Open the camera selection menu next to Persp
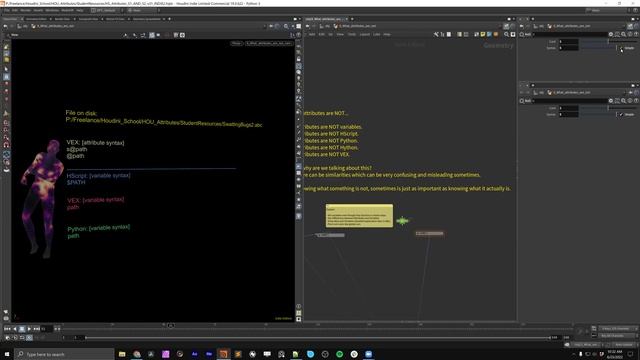640x360 pixels. [x=269, y=43]
